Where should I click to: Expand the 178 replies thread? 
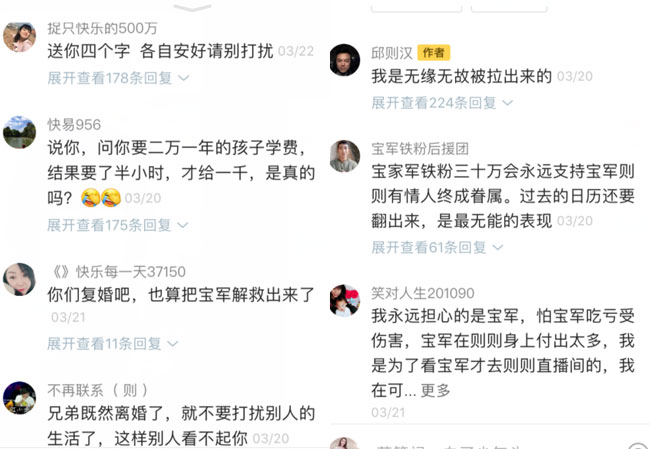pyautogui.click(x=118, y=78)
